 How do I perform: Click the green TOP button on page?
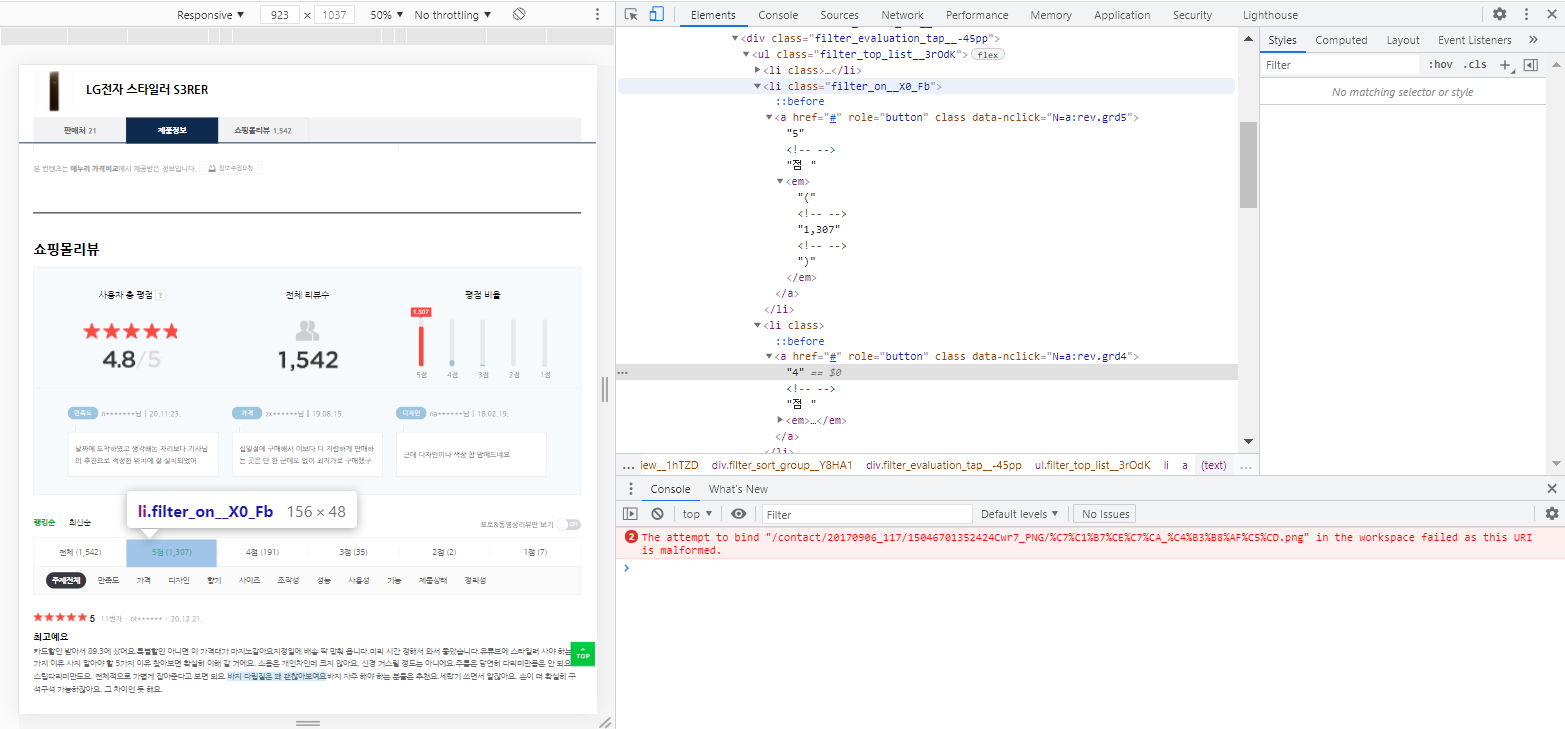tap(583, 655)
